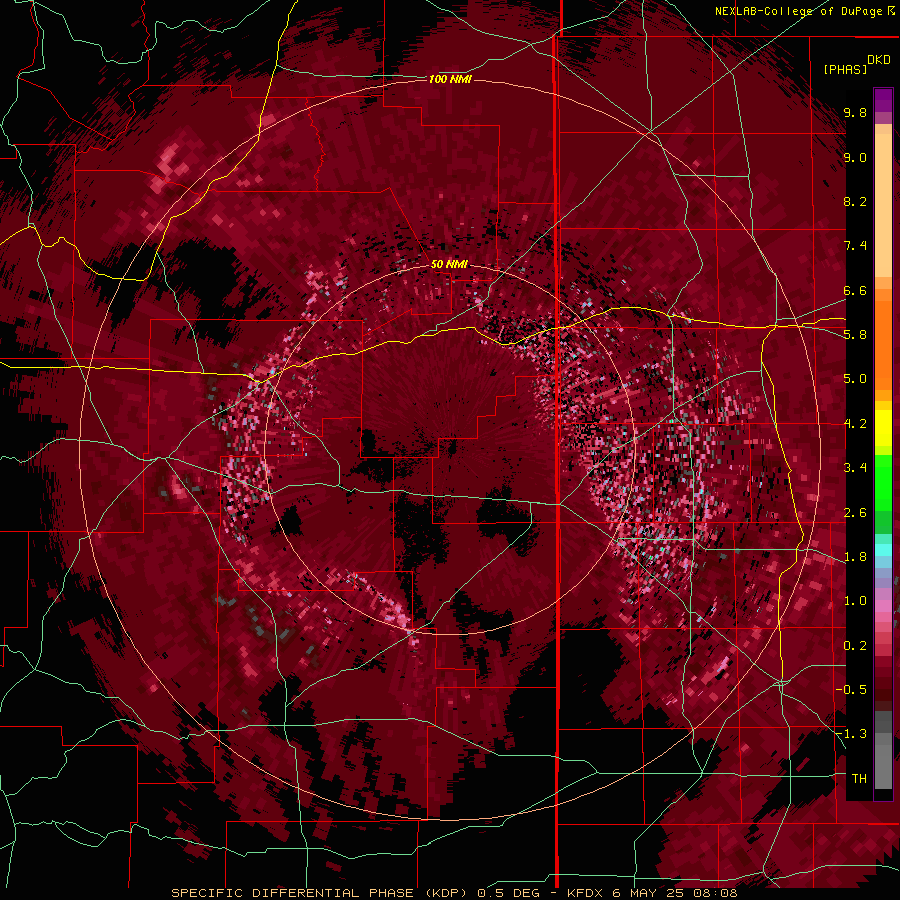Click the 8.2 value on color scale

click(x=855, y=201)
